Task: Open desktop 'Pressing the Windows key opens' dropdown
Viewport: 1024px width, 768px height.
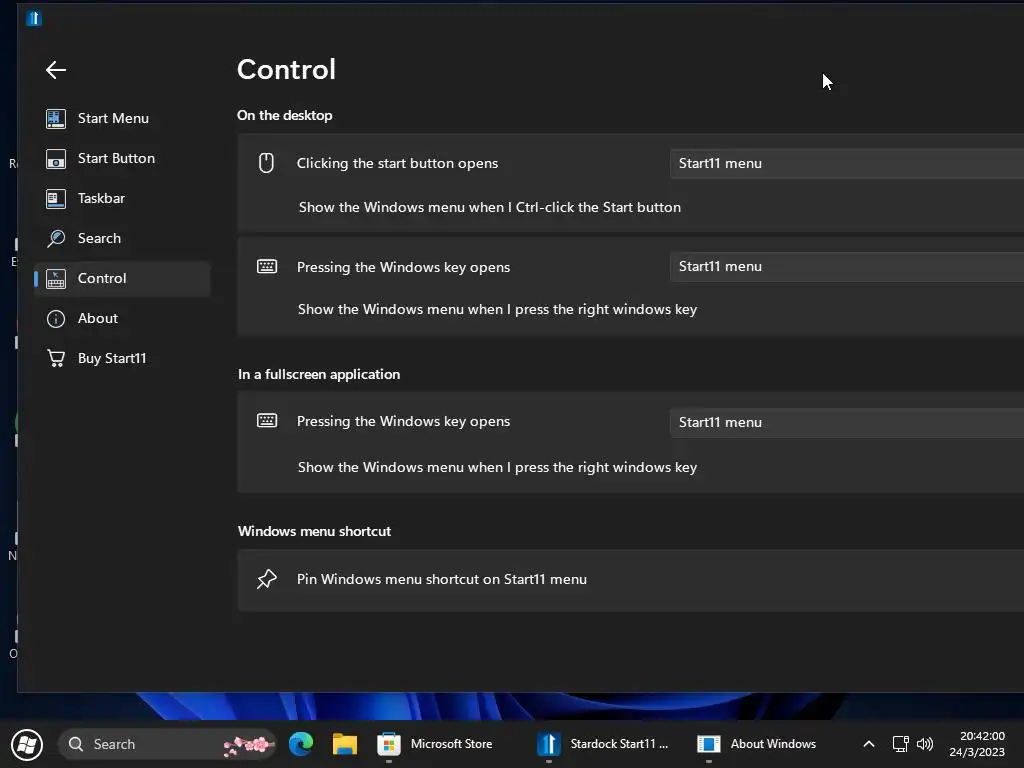Action: (846, 266)
